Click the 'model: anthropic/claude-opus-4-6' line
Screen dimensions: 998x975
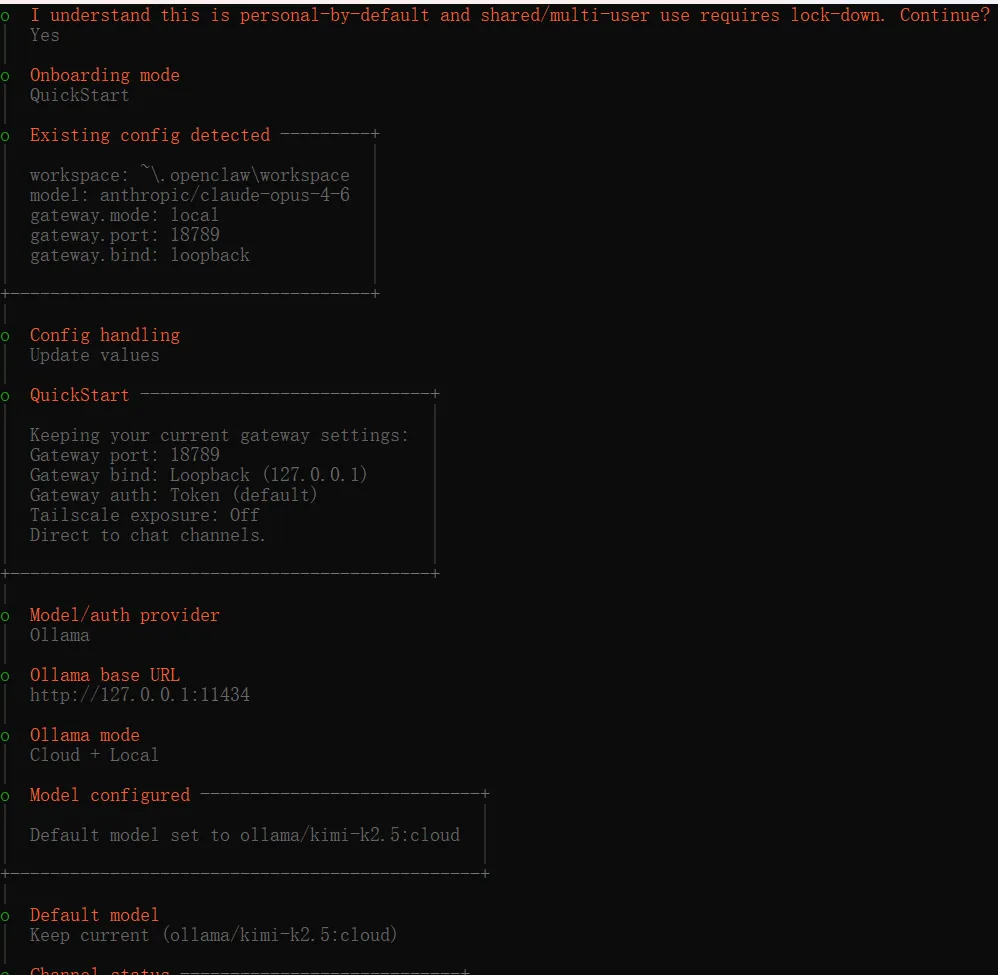(x=190, y=195)
